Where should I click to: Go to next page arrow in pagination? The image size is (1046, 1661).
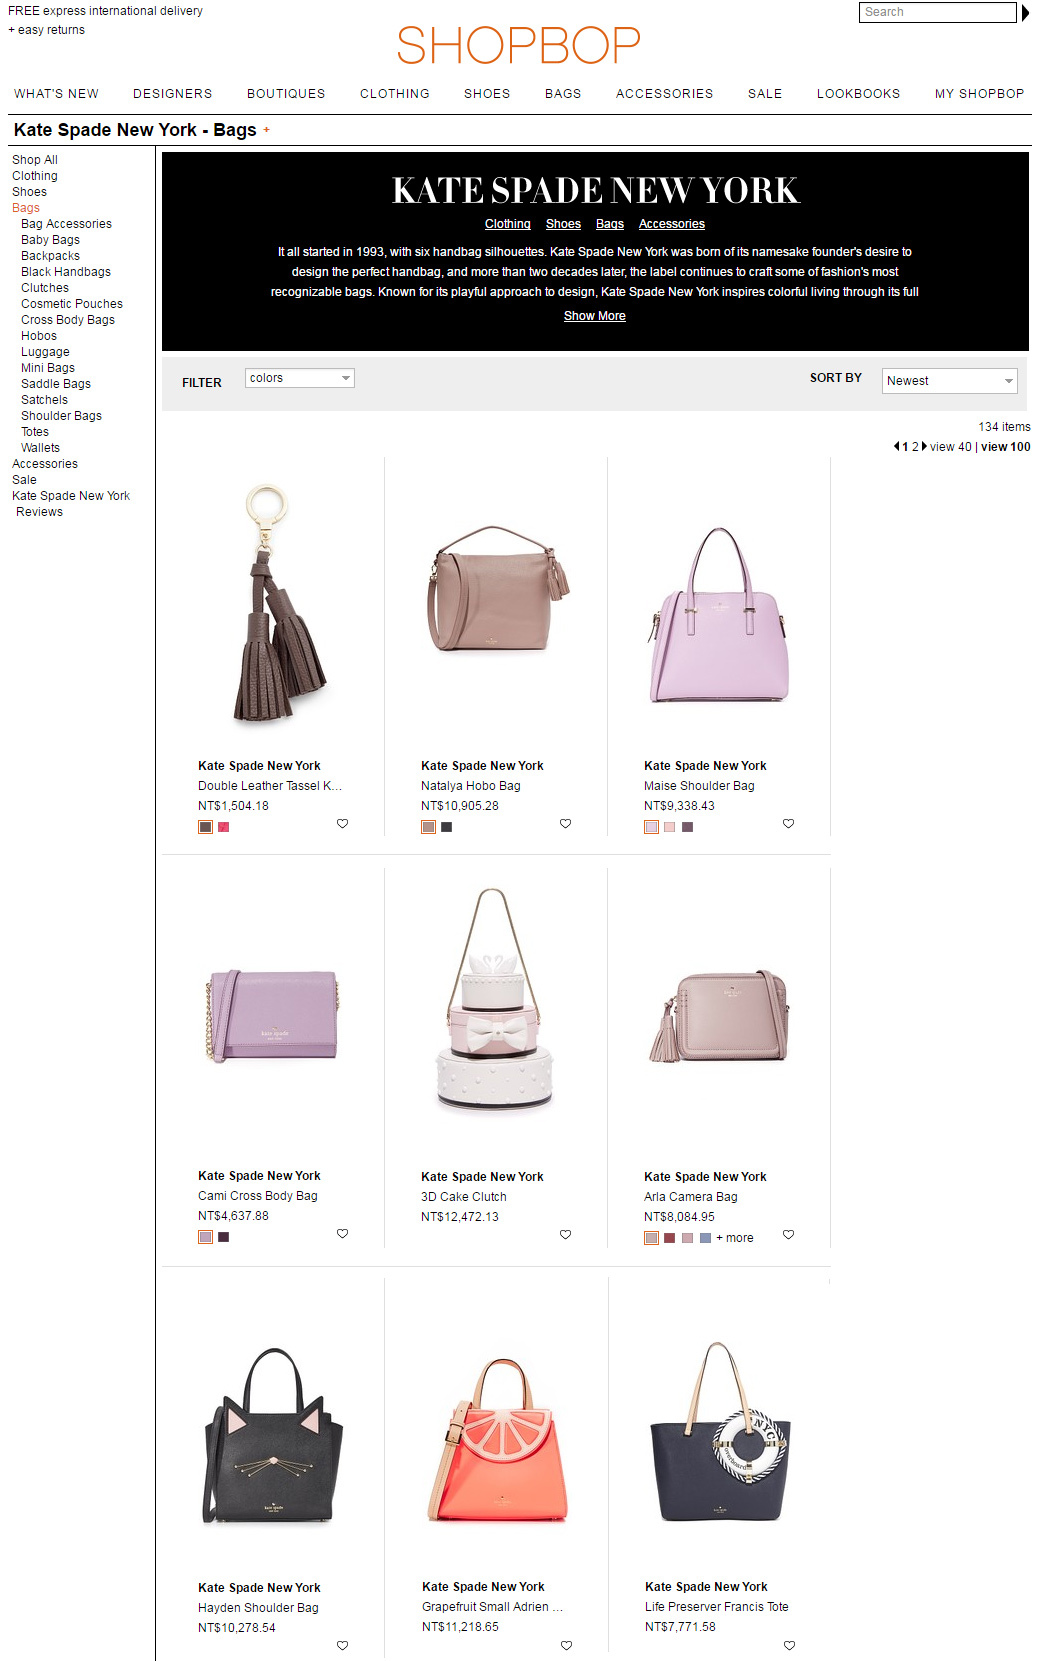[924, 447]
